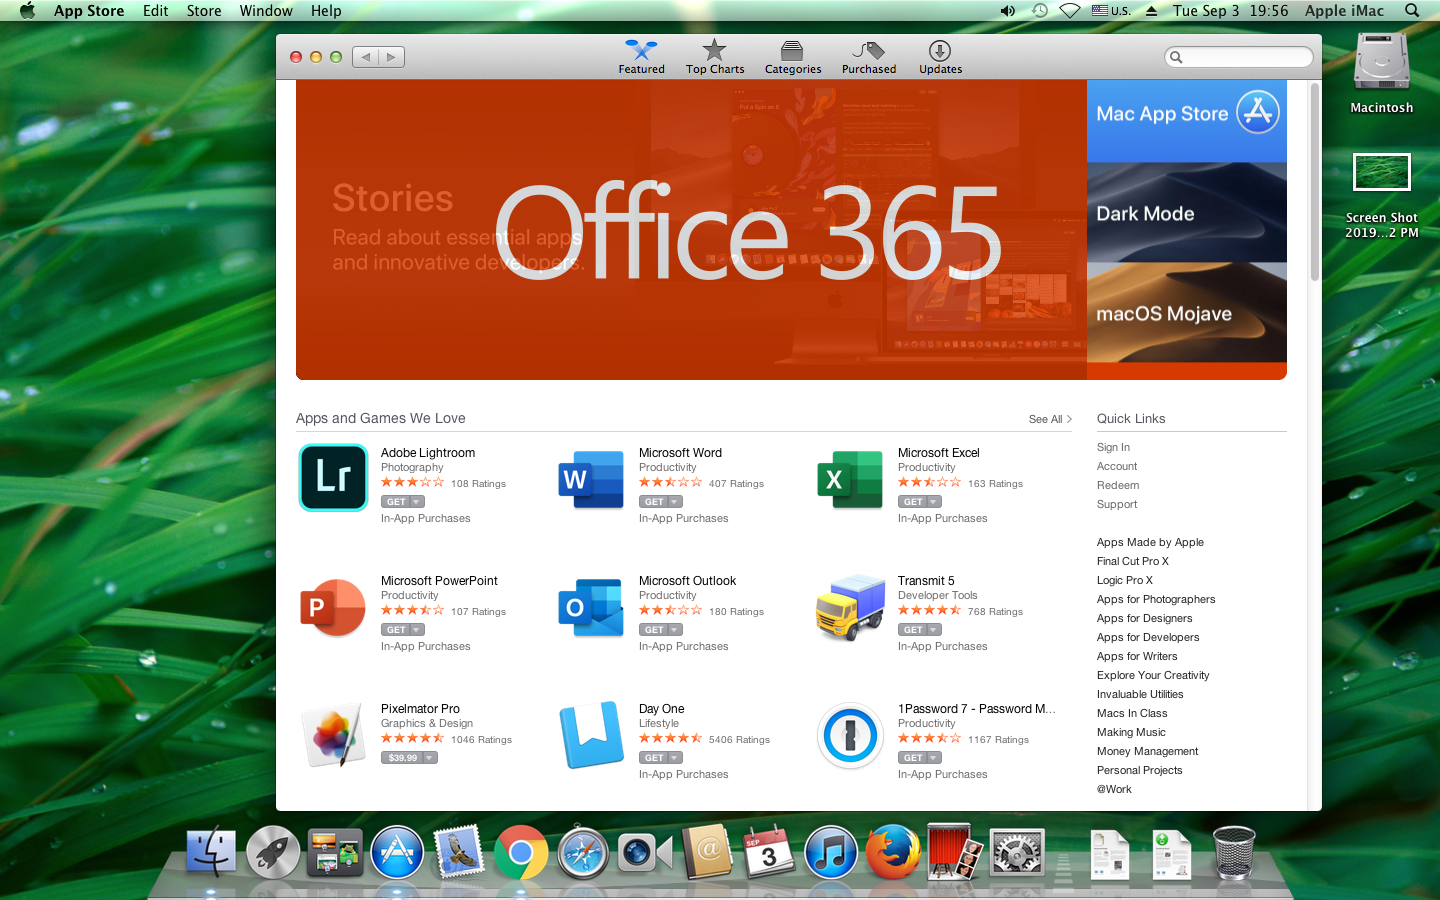Open System Preferences from the Dock
Screen dimensions: 1440x900
click(1017, 853)
